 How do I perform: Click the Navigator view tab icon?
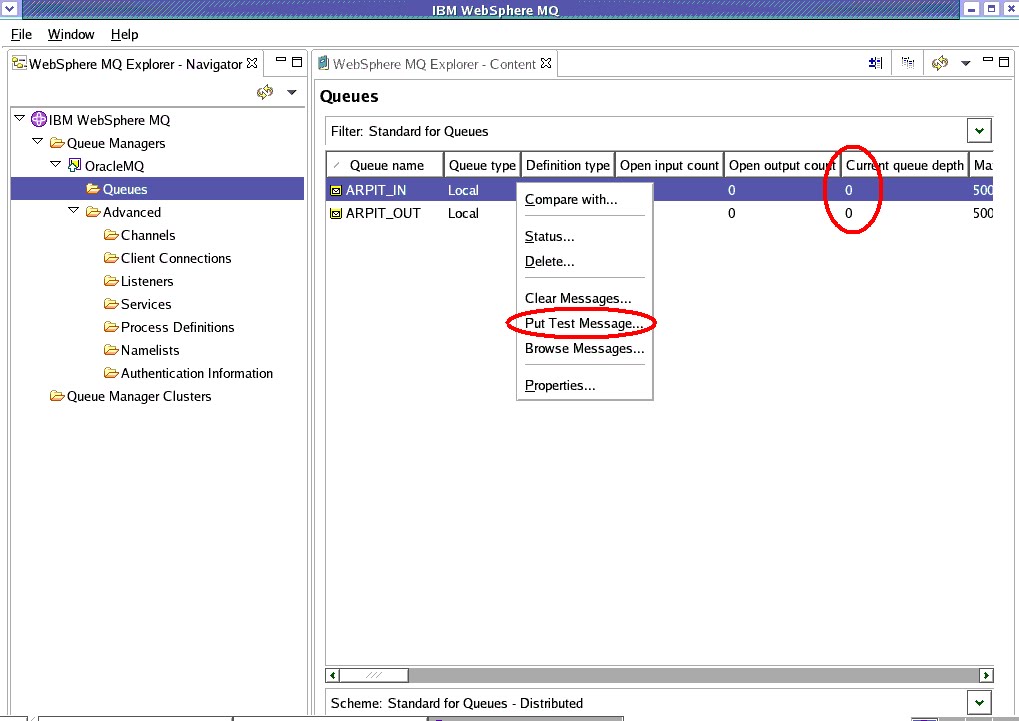(17, 63)
